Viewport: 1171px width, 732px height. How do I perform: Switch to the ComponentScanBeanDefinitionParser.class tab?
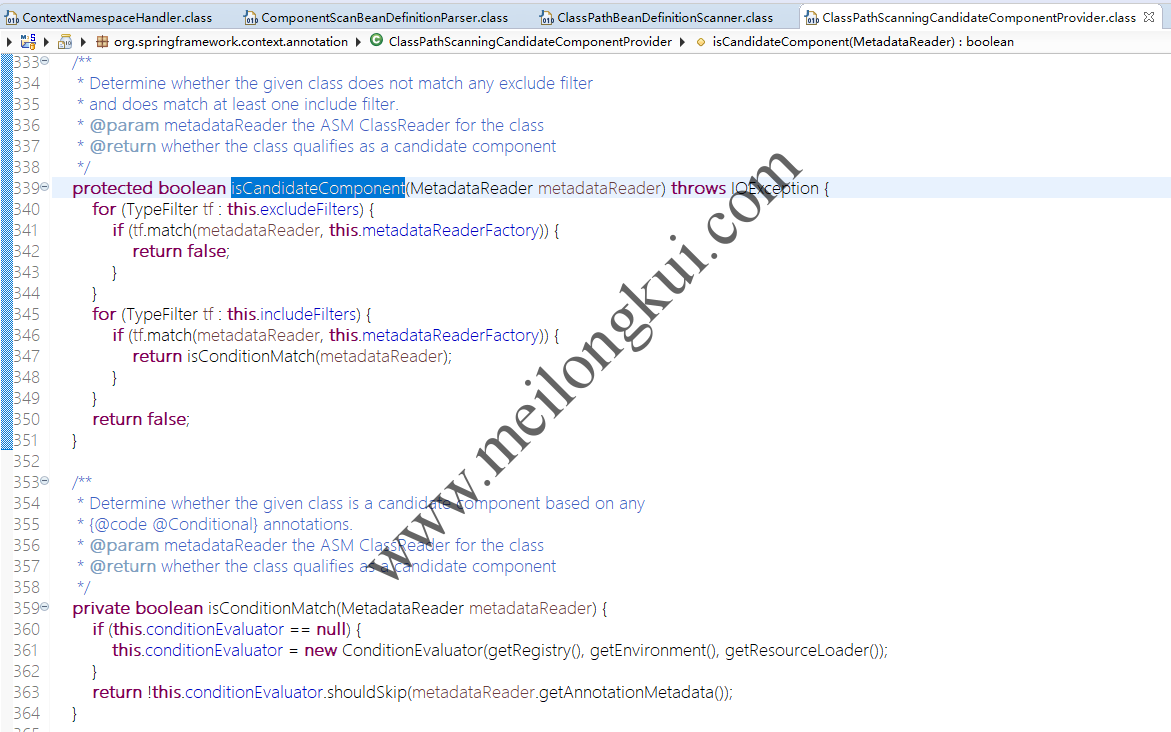point(384,18)
